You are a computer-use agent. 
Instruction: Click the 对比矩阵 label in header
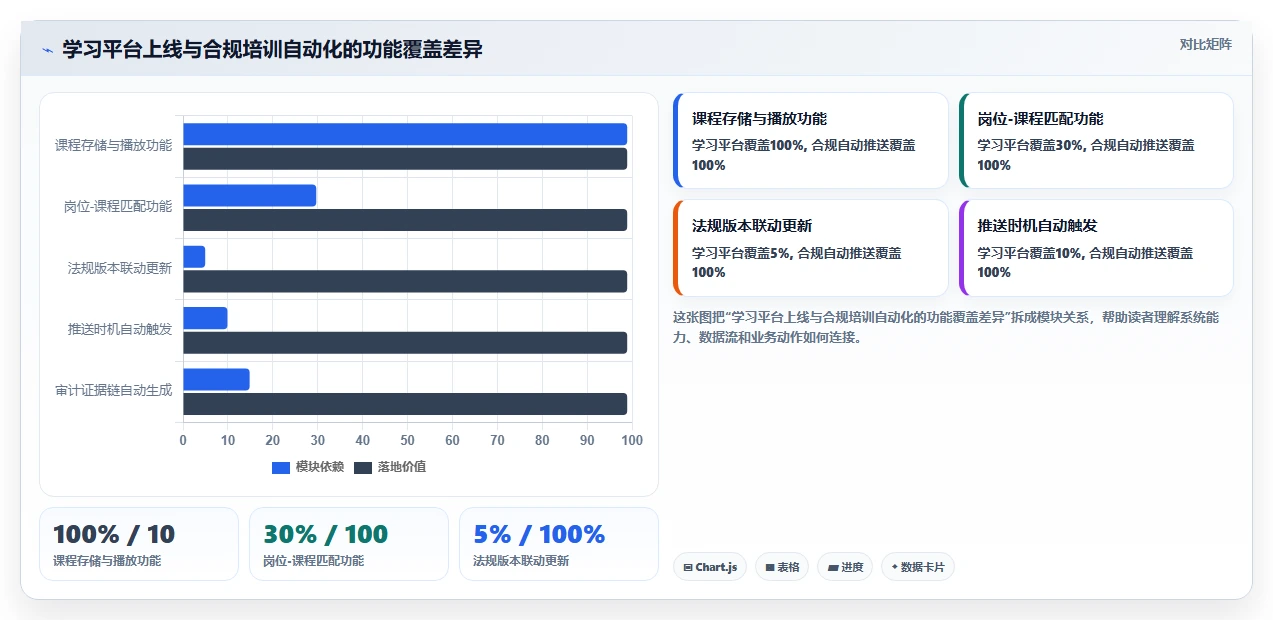click(1206, 44)
